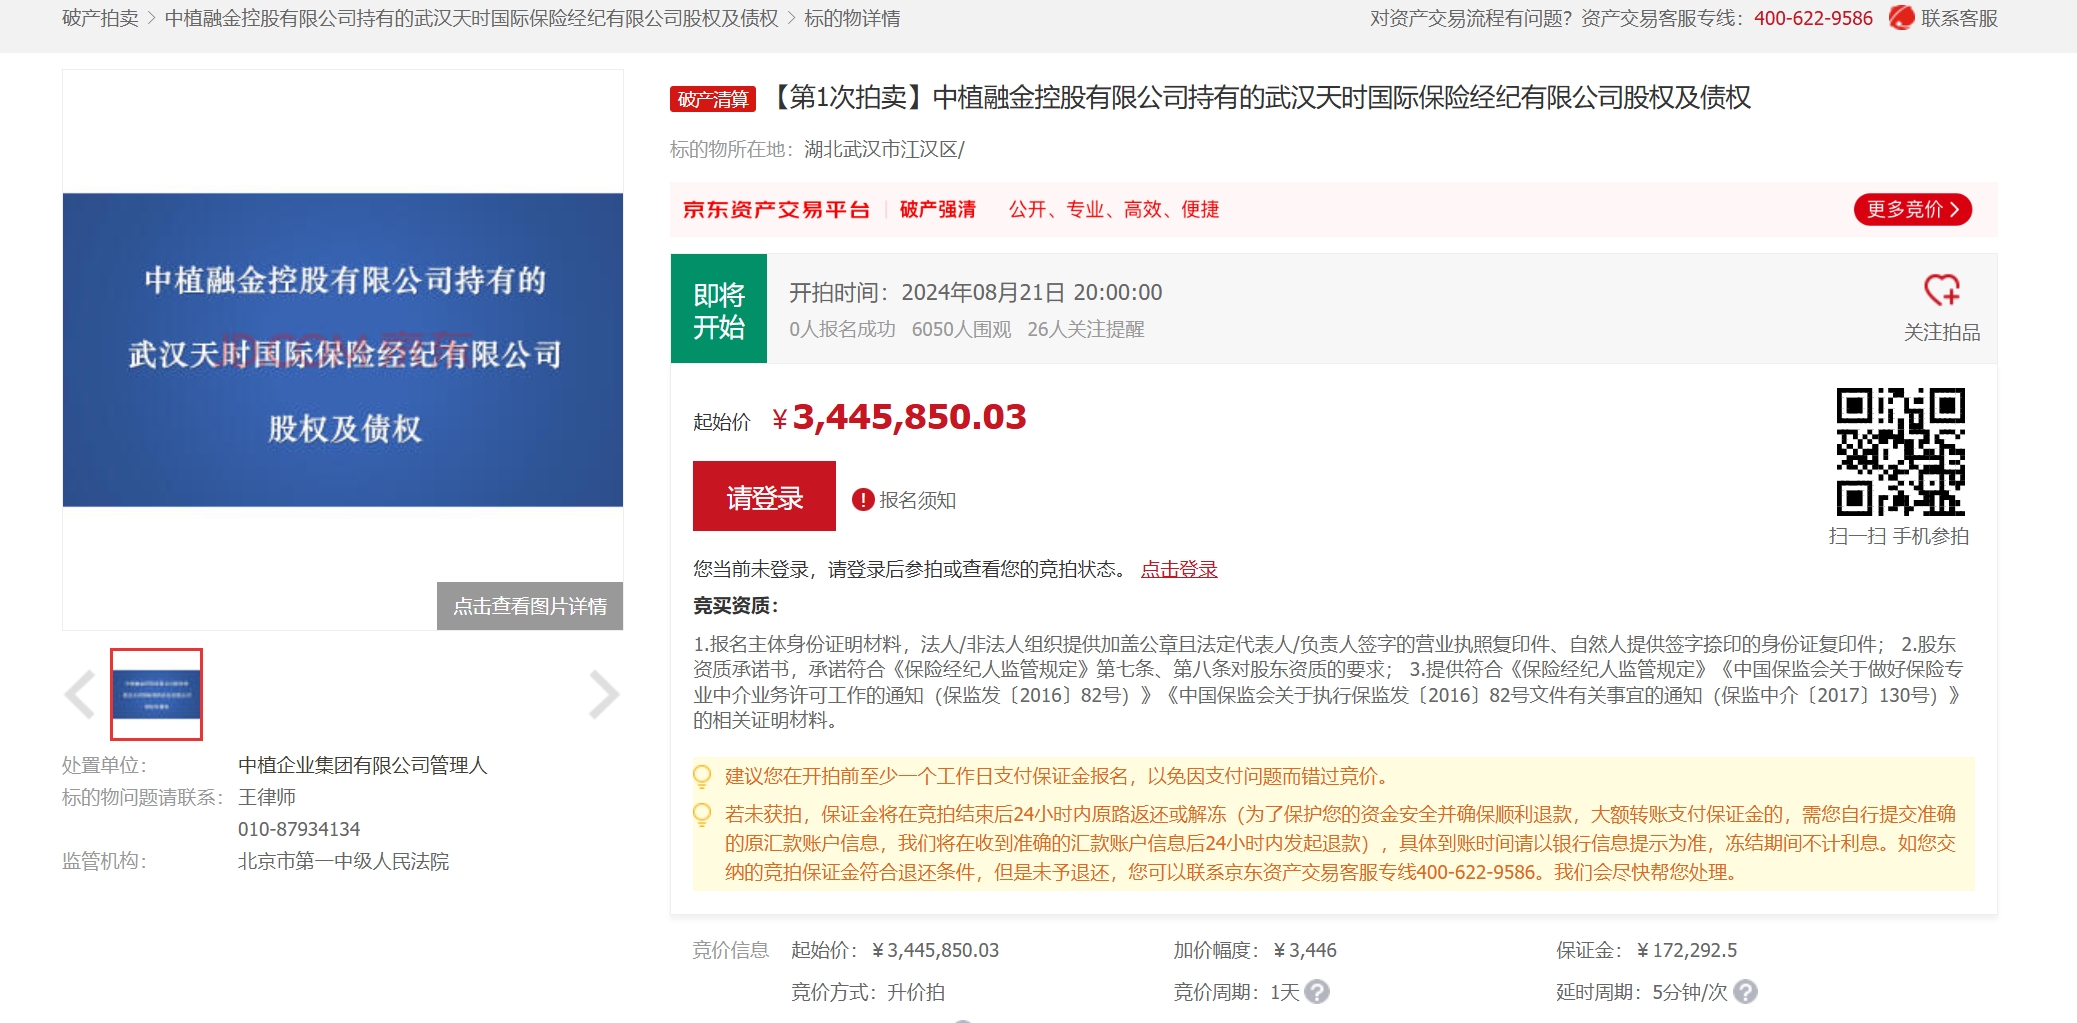
Task: Show previous image with left arrow
Action: (x=80, y=694)
